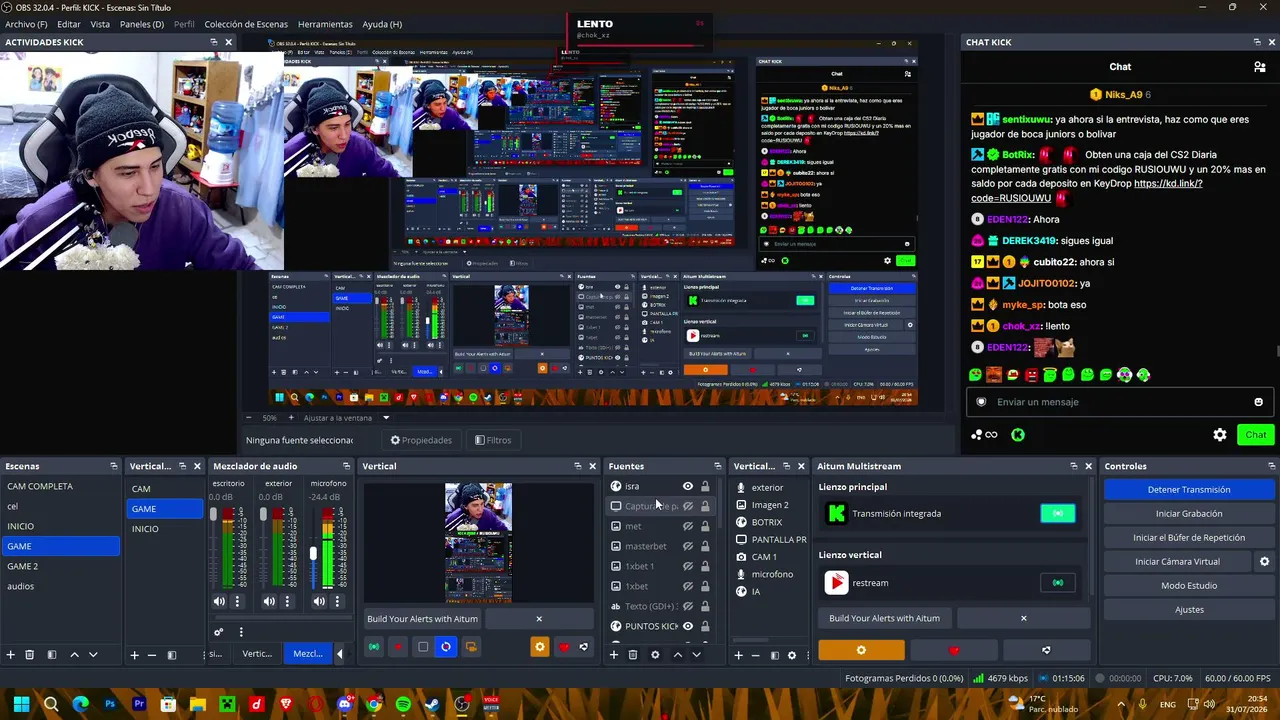Viewport: 1280px width, 720px height.
Task: Move selected scene down in Escenas
Action: click(93, 655)
